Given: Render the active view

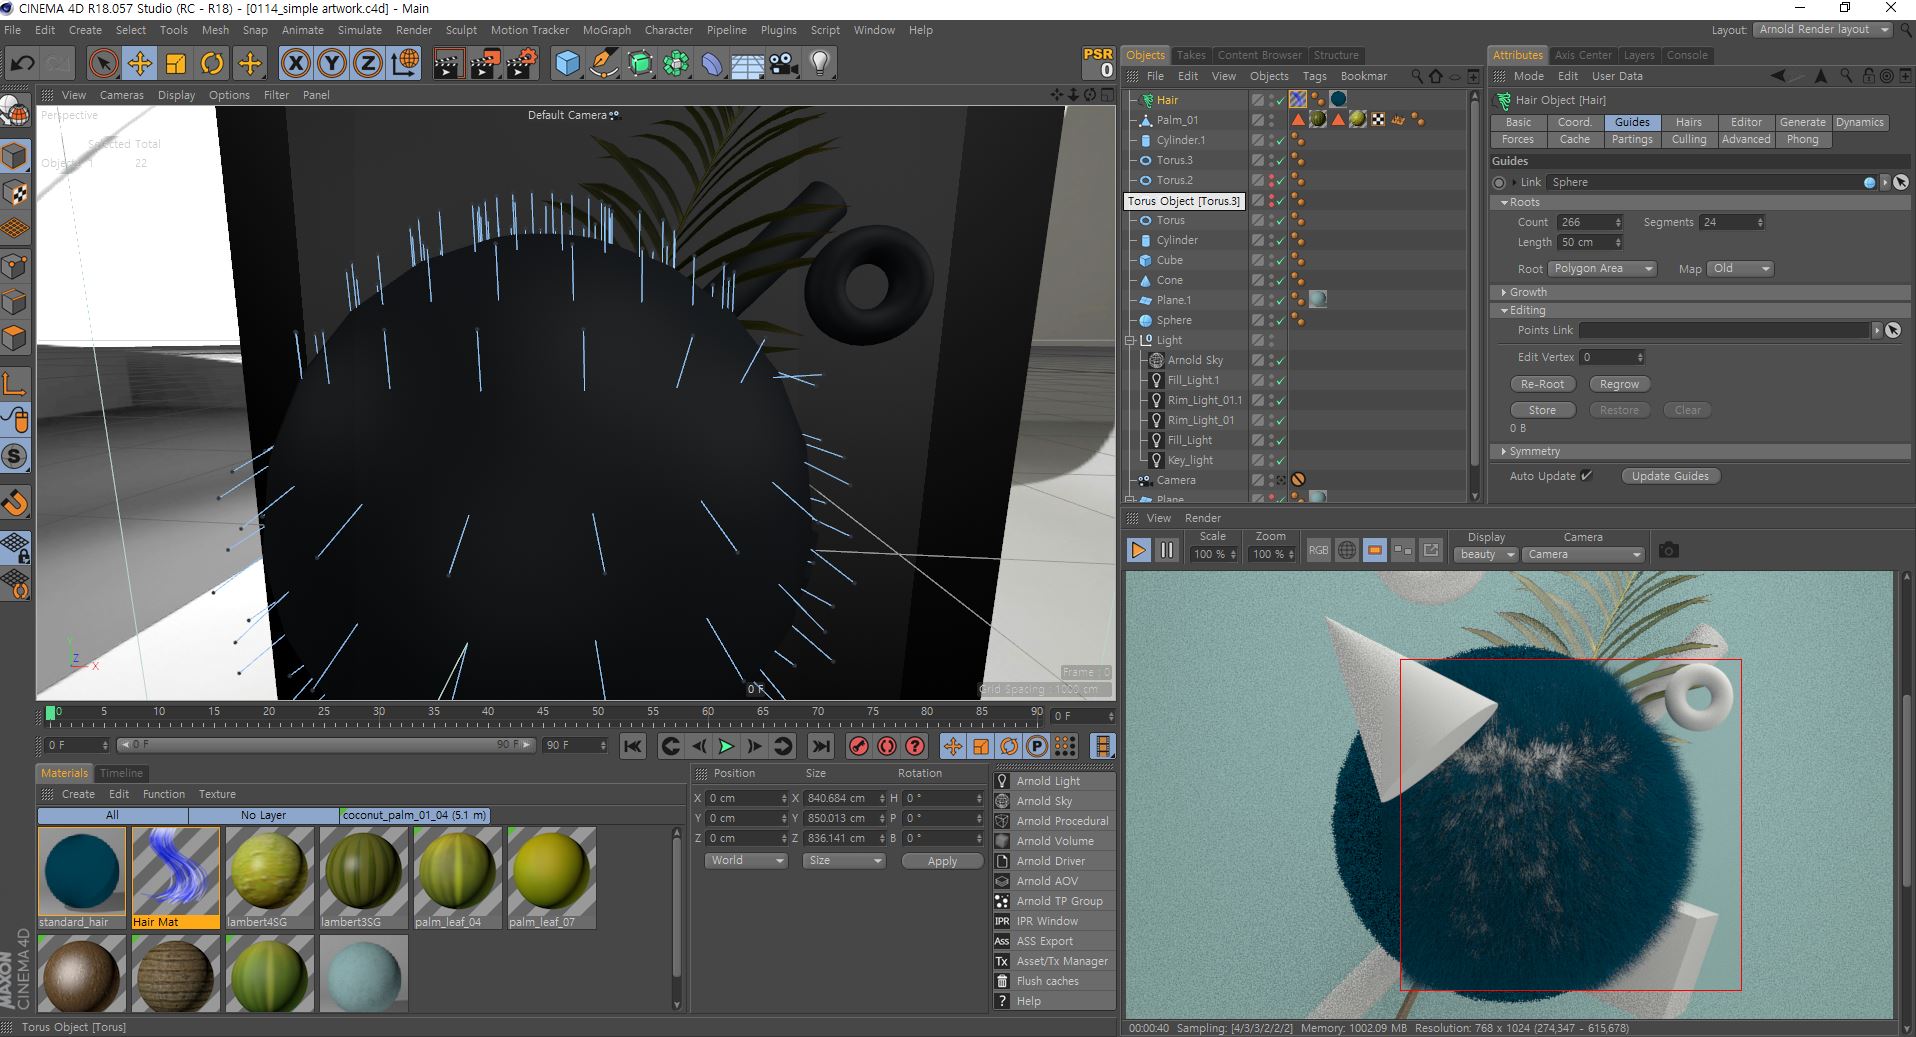Looking at the screenshot, I should tap(447, 64).
